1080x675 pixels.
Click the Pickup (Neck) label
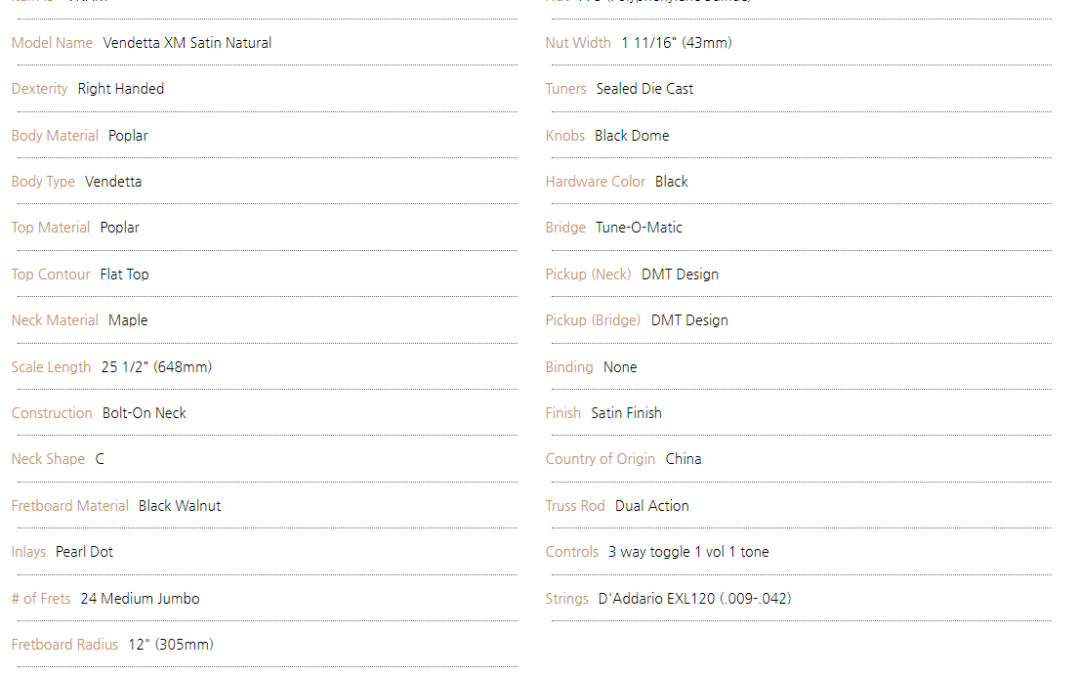click(588, 274)
